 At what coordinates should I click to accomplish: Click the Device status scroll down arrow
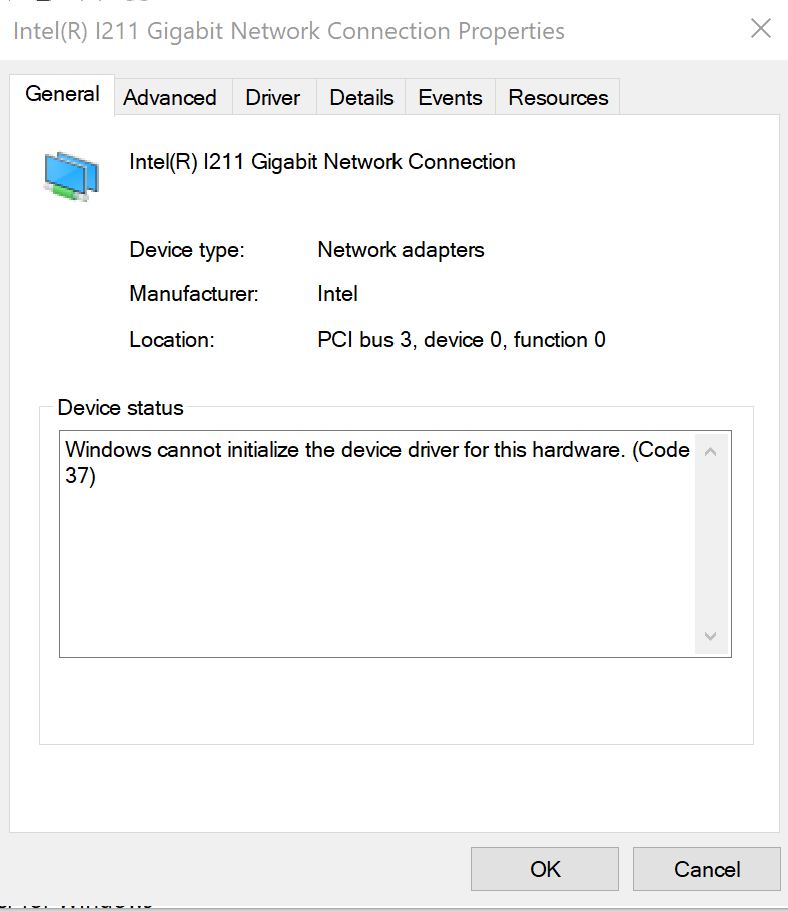pos(710,636)
